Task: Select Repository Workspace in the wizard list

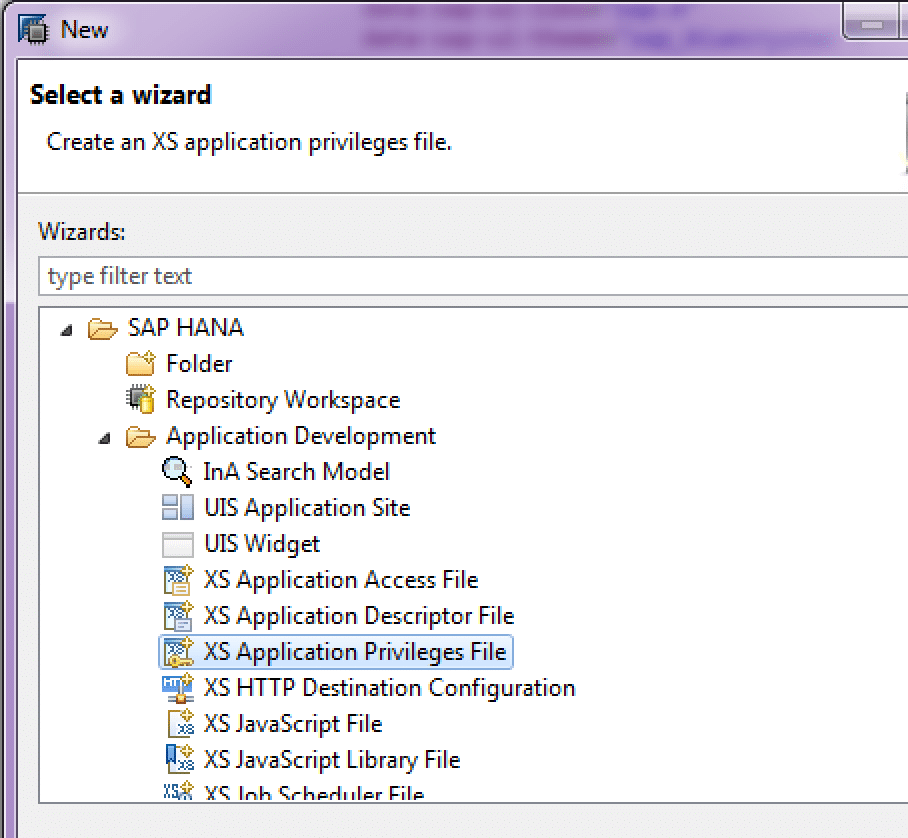Action: [x=282, y=400]
